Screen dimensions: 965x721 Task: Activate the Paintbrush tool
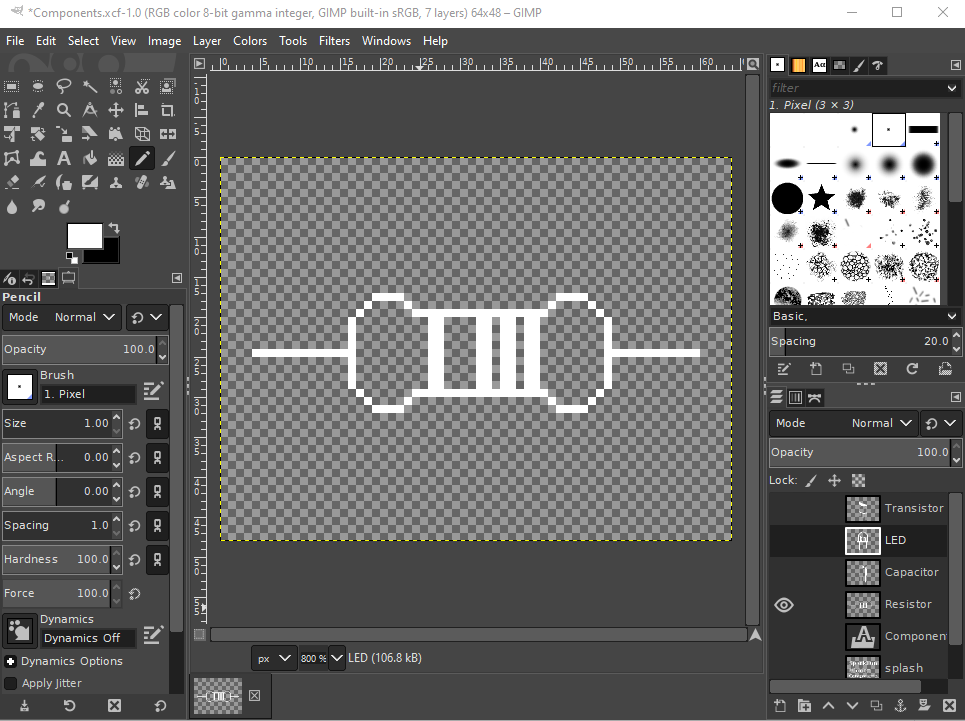[x=167, y=159]
